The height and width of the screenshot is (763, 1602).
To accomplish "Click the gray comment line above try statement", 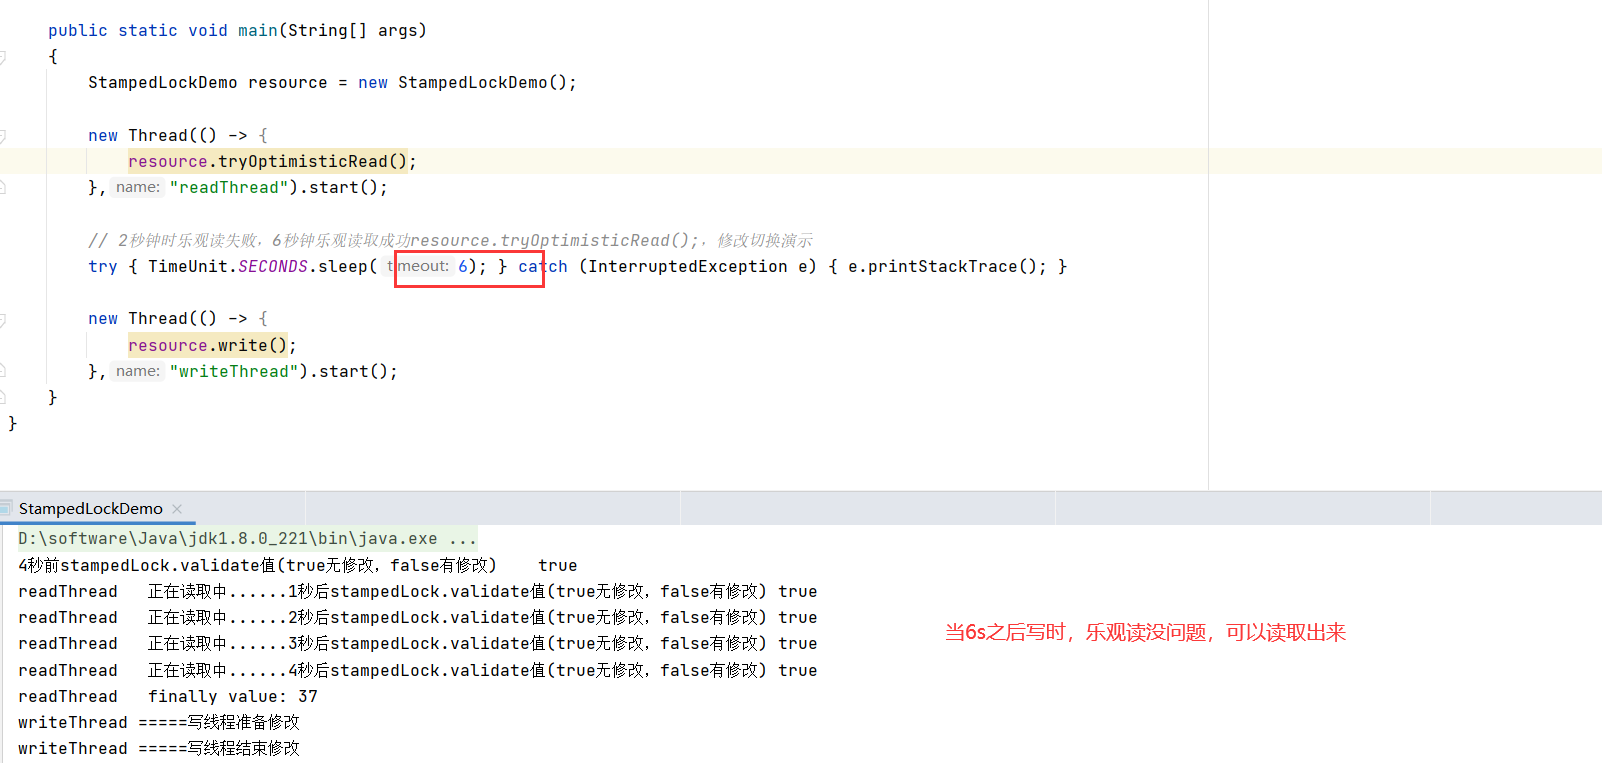I will pos(450,241).
